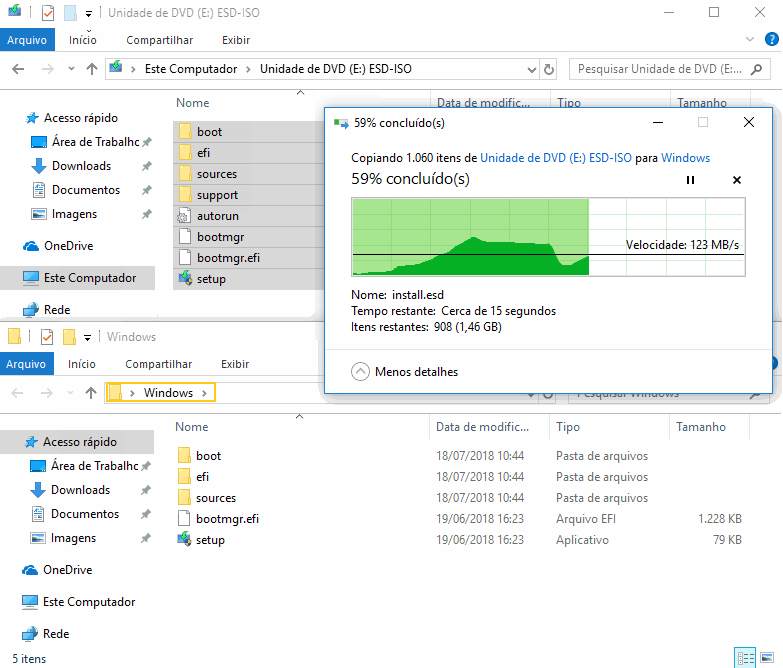Click the search magnifier icon in DVD window
Viewport: 783px width, 668px height.
pos(757,69)
